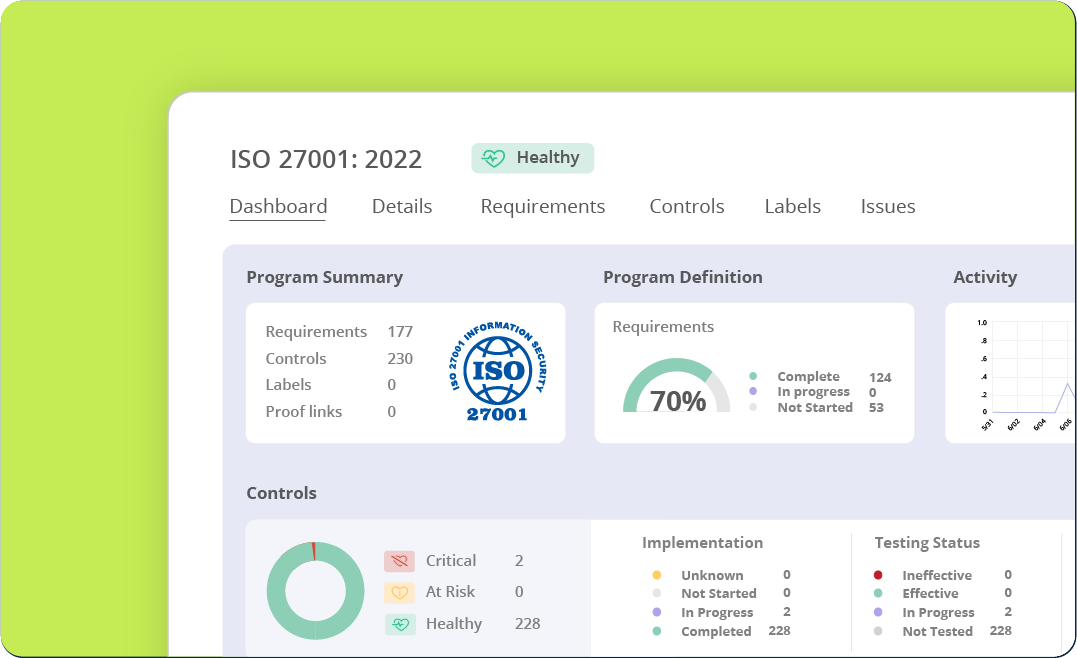1077x658 pixels.
Task: Click In Progress under Testing Status
Action: pyautogui.click(x=942, y=612)
